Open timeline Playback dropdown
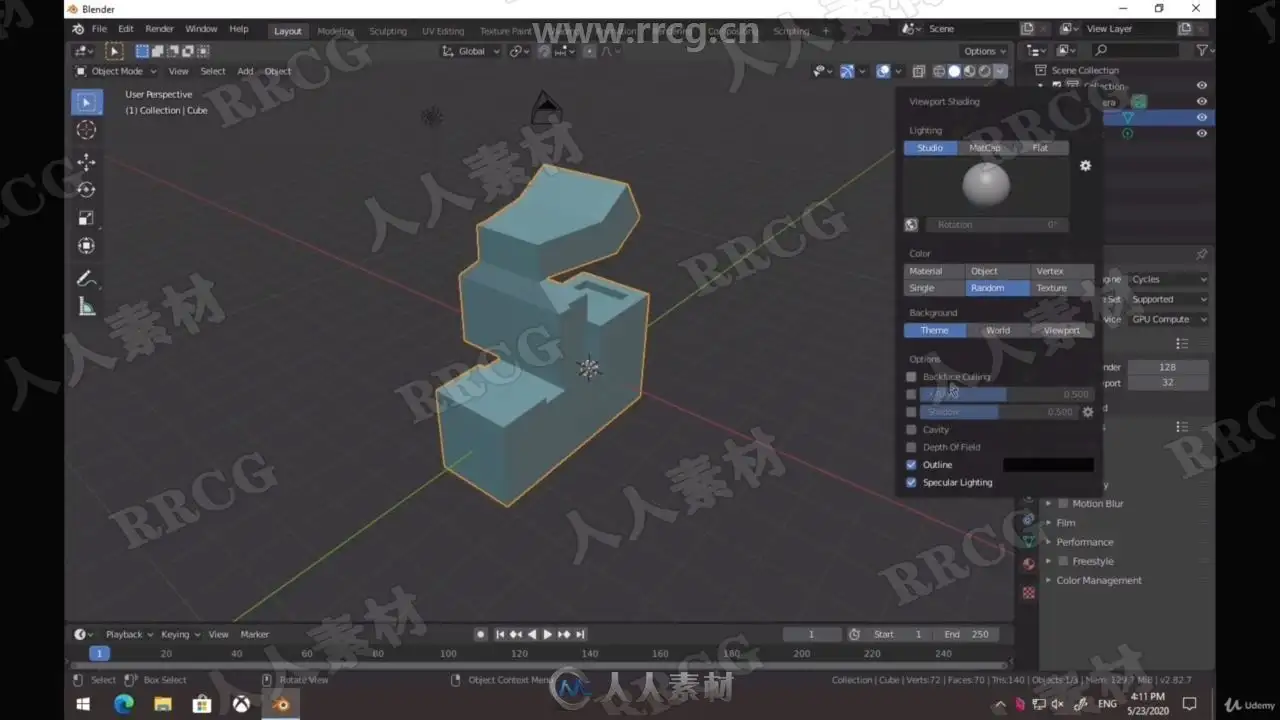Screen dimensions: 1280x720 pos(129,634)
